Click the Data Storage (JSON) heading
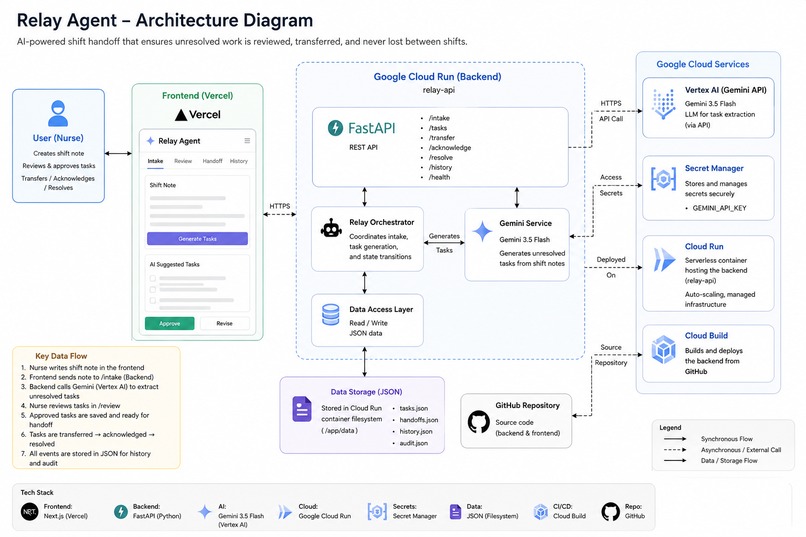 pyautogui.click(x=366, y=392)
